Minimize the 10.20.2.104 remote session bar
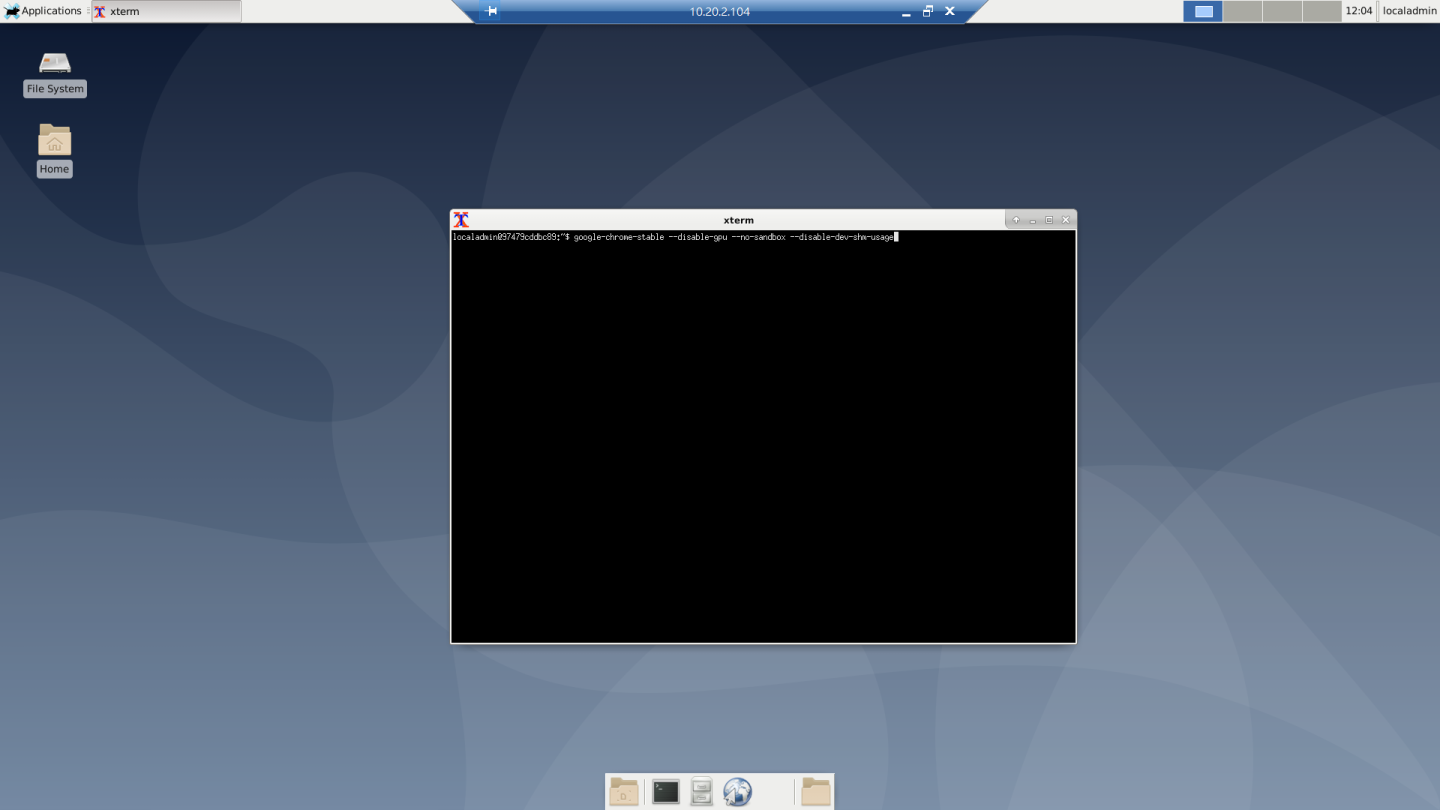1440x810 pixels. [x=906, y=12]
